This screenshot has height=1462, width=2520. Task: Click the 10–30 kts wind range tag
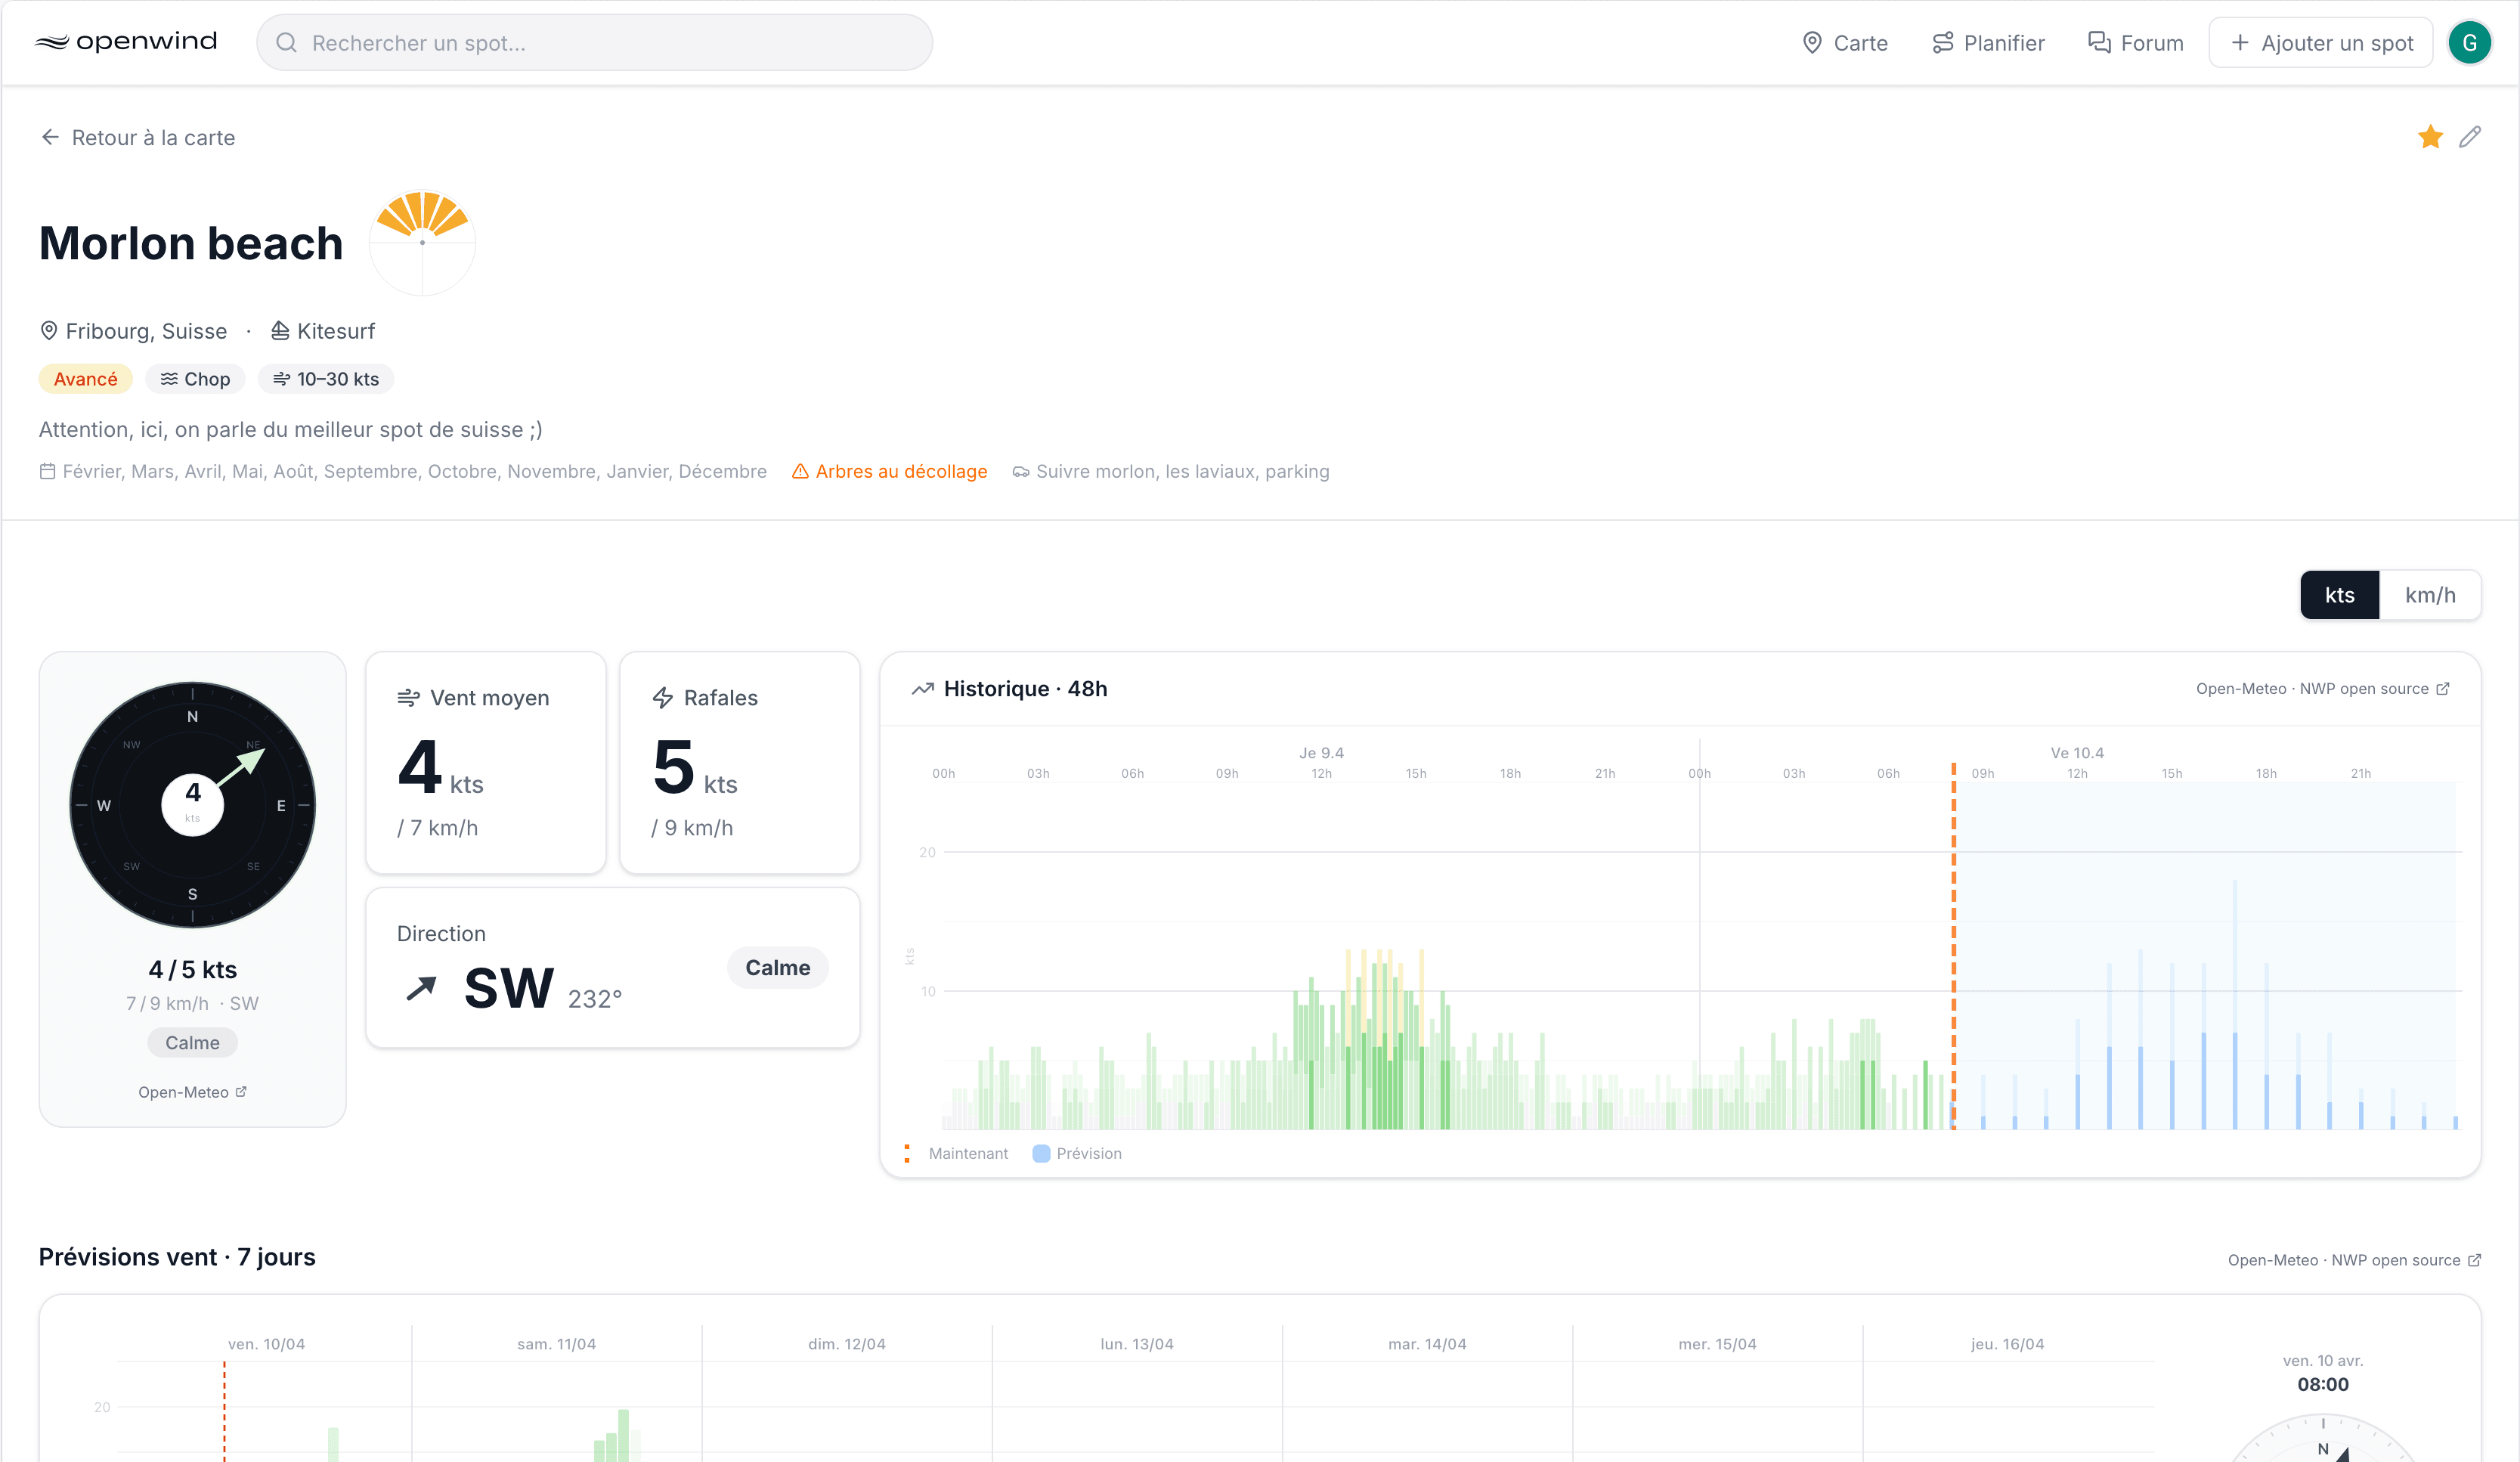coord(326,379)
